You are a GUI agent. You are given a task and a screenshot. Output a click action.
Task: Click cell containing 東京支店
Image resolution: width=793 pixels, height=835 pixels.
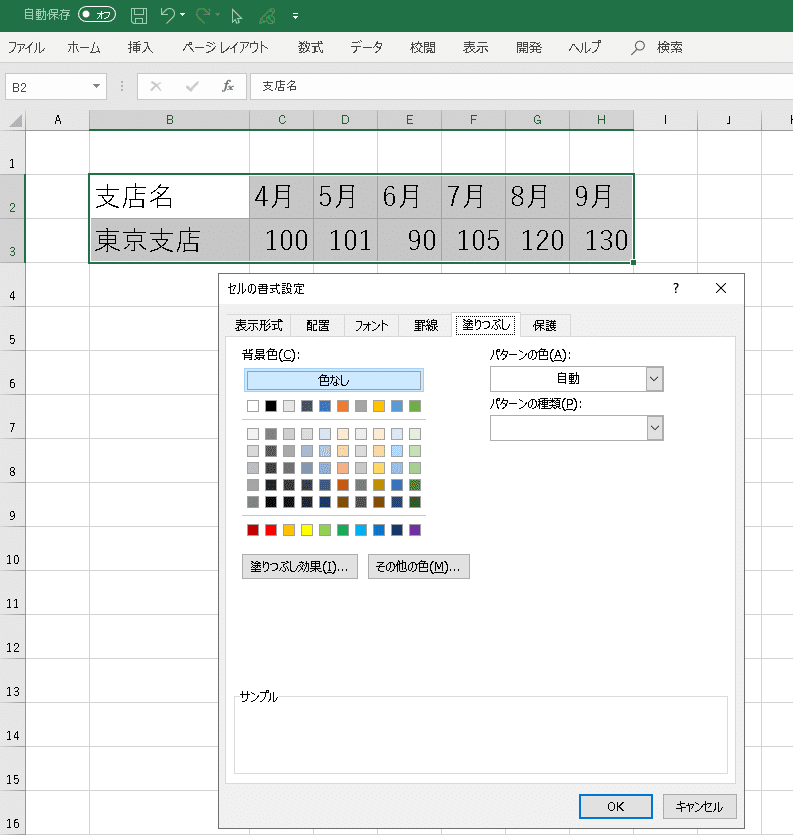click(169, 240)
